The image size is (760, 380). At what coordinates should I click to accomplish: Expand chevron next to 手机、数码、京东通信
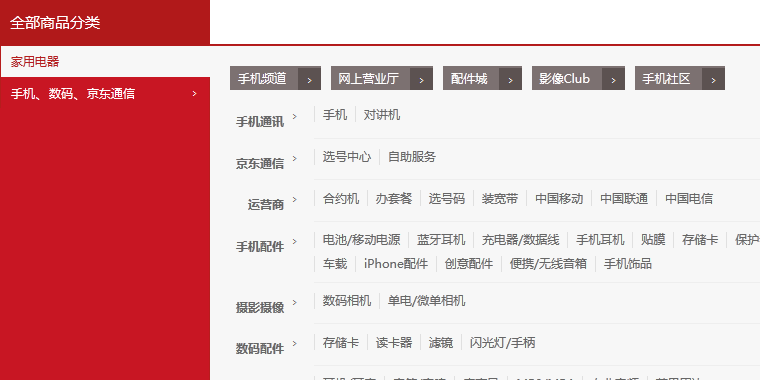tap(194, 94)
